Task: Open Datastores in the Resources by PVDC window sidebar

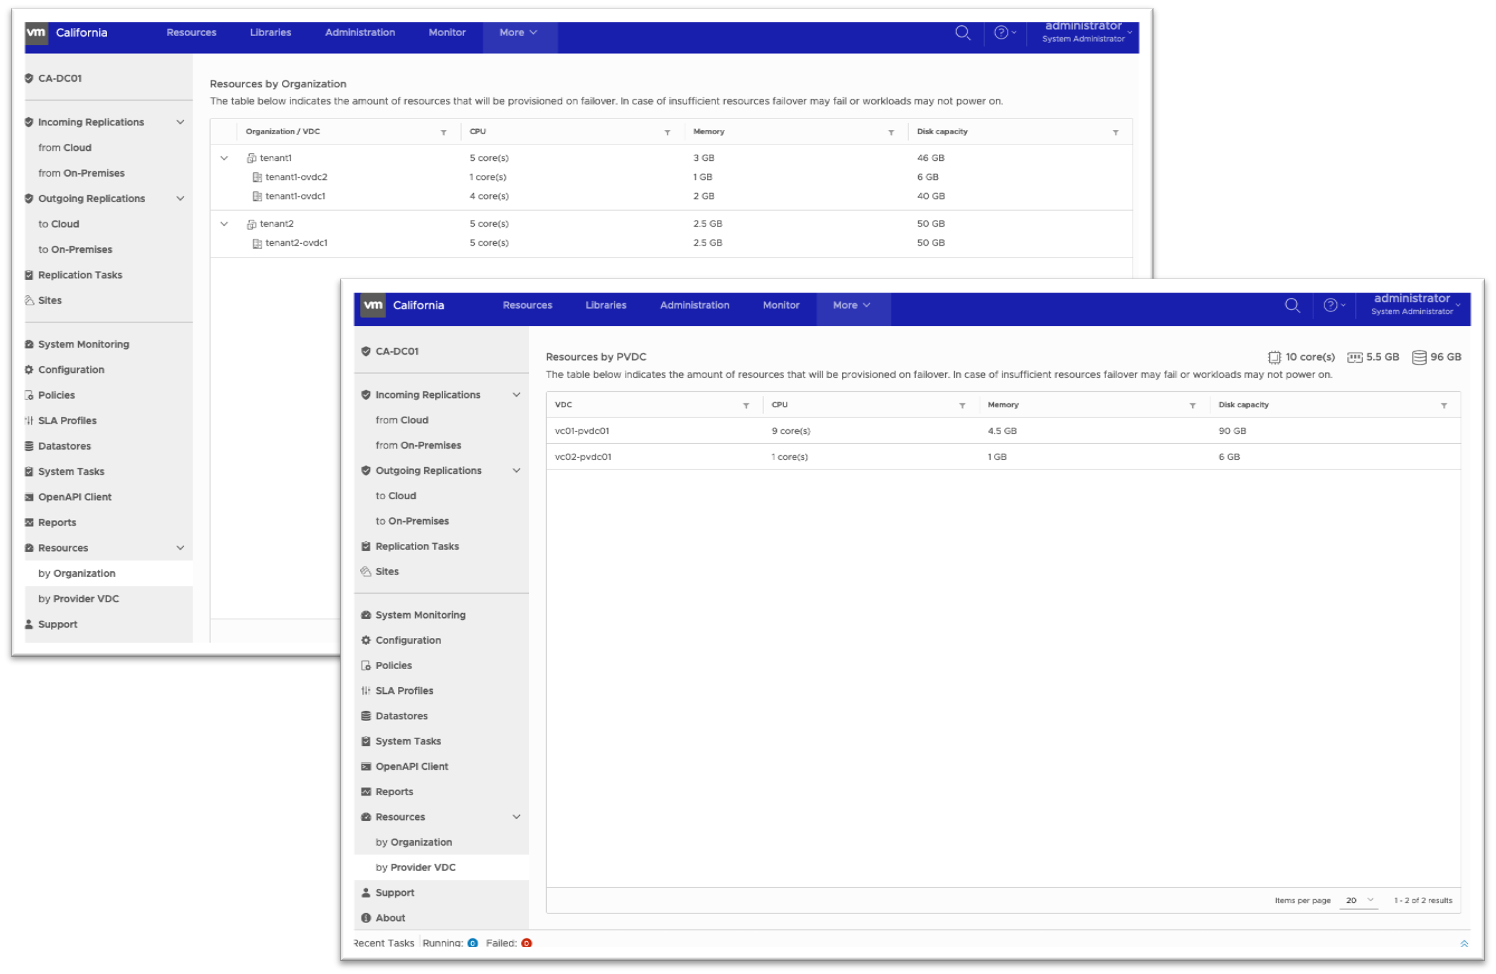Action: [x=401, y=716]
